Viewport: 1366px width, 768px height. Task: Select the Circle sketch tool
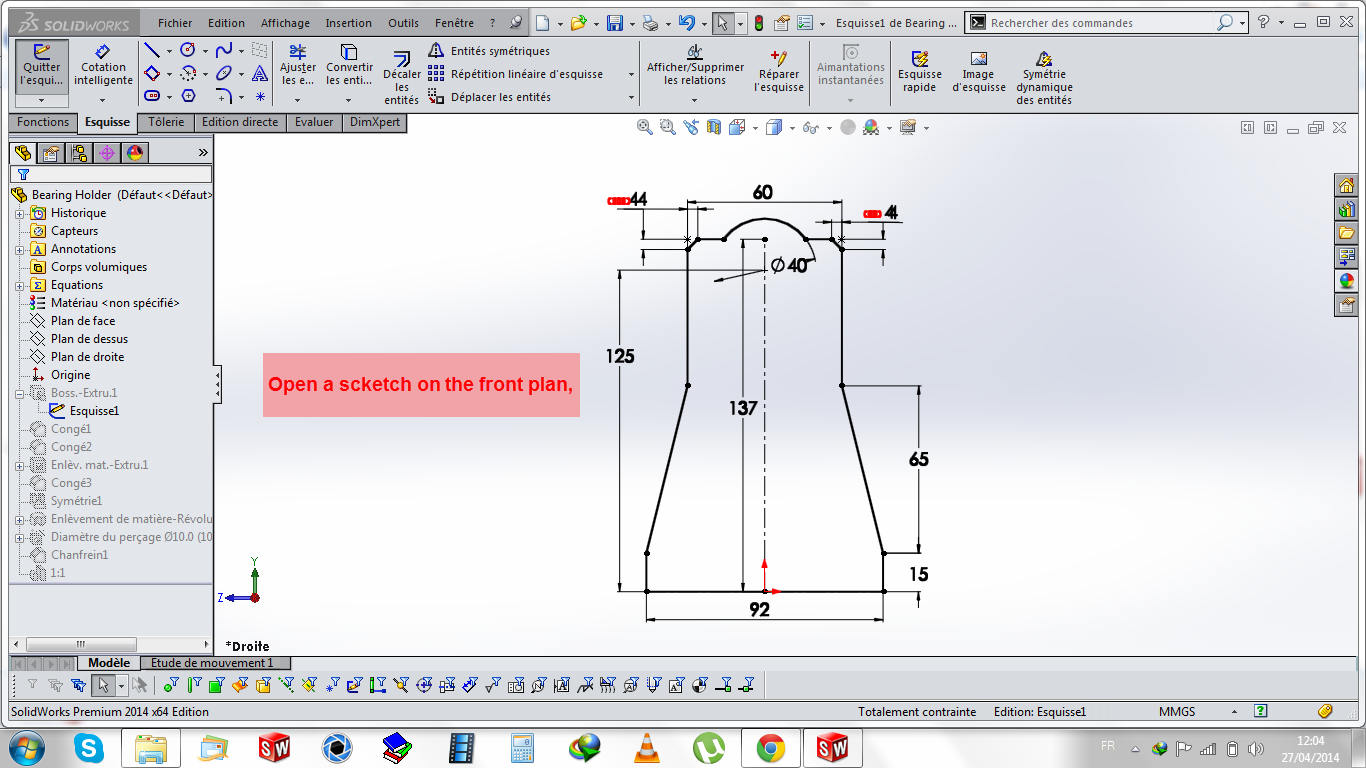pyautogui.click(x=188, y=49)
